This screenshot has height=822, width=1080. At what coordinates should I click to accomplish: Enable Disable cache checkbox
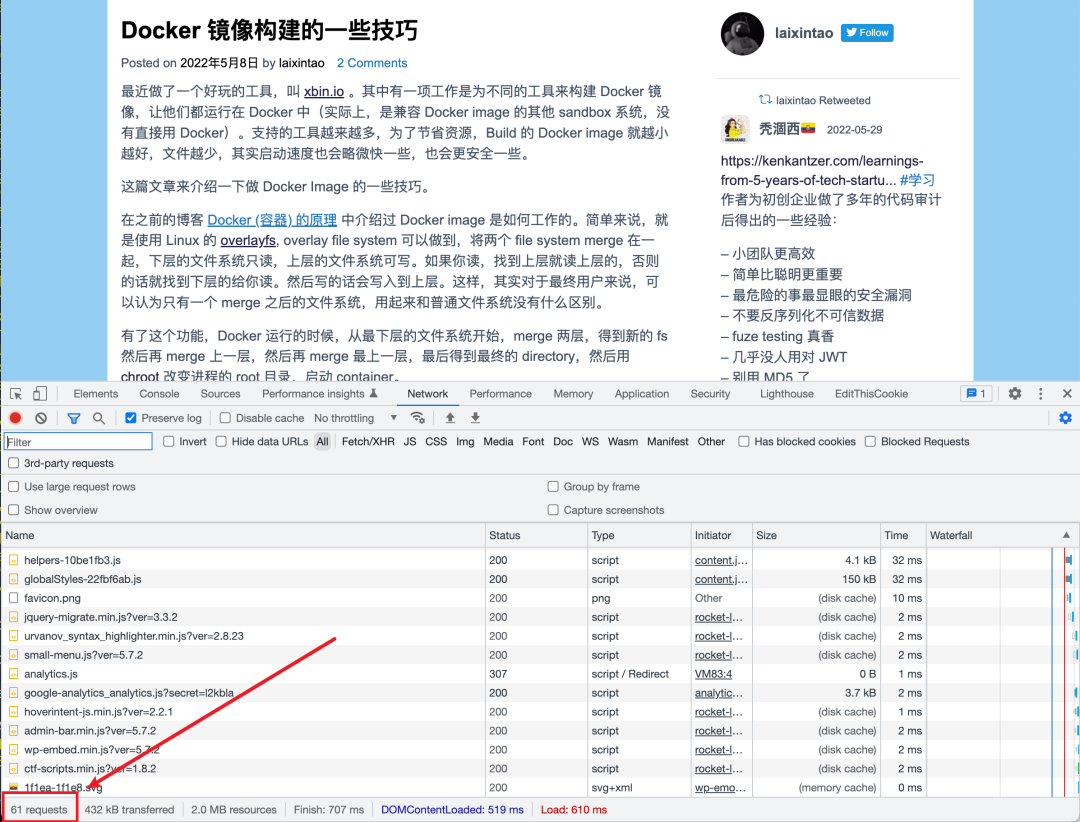pyautogui.click(x=225, y=418)
